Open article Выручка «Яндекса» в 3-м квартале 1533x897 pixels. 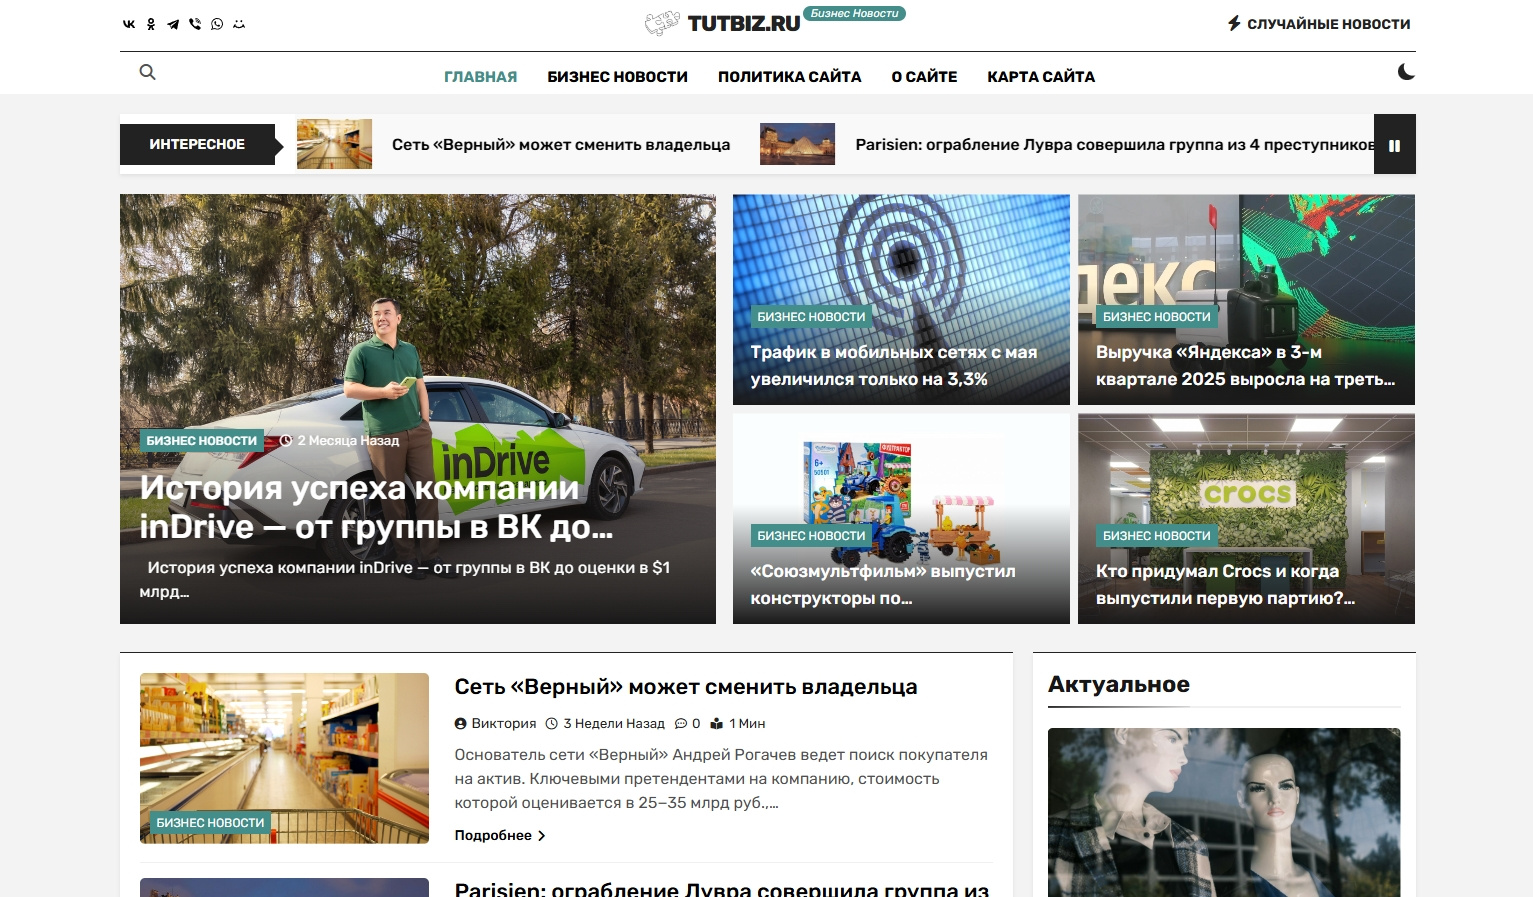pyautogui.click(x=1245, y=366)
